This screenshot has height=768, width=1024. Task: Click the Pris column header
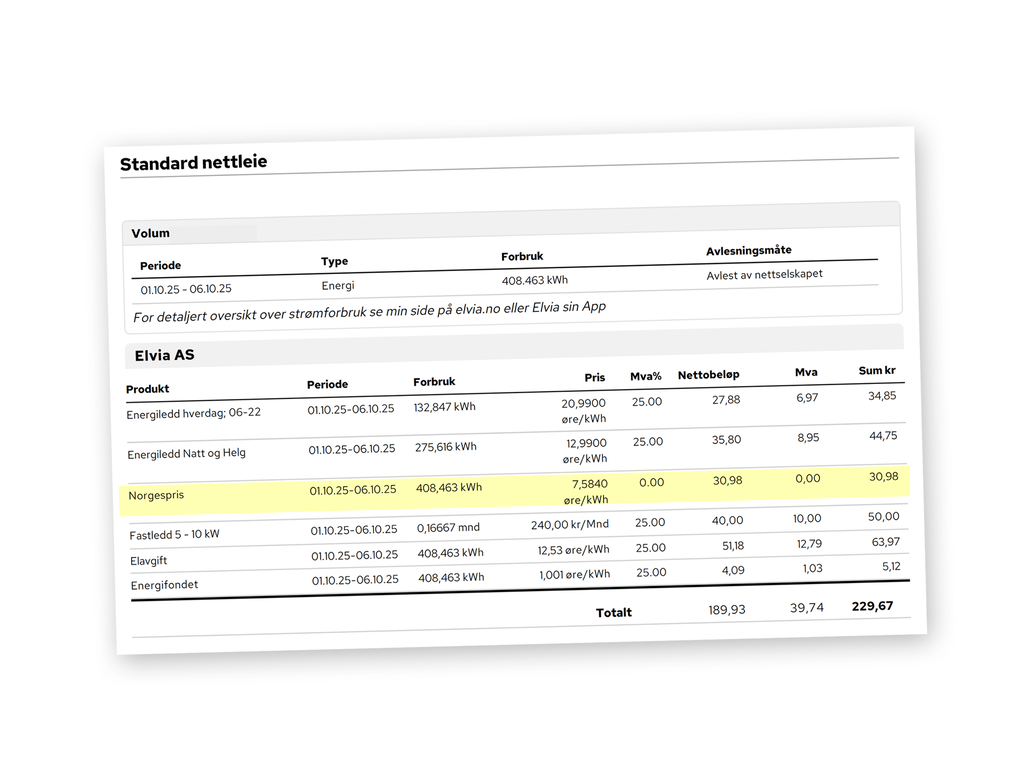[x=595, y=378]
